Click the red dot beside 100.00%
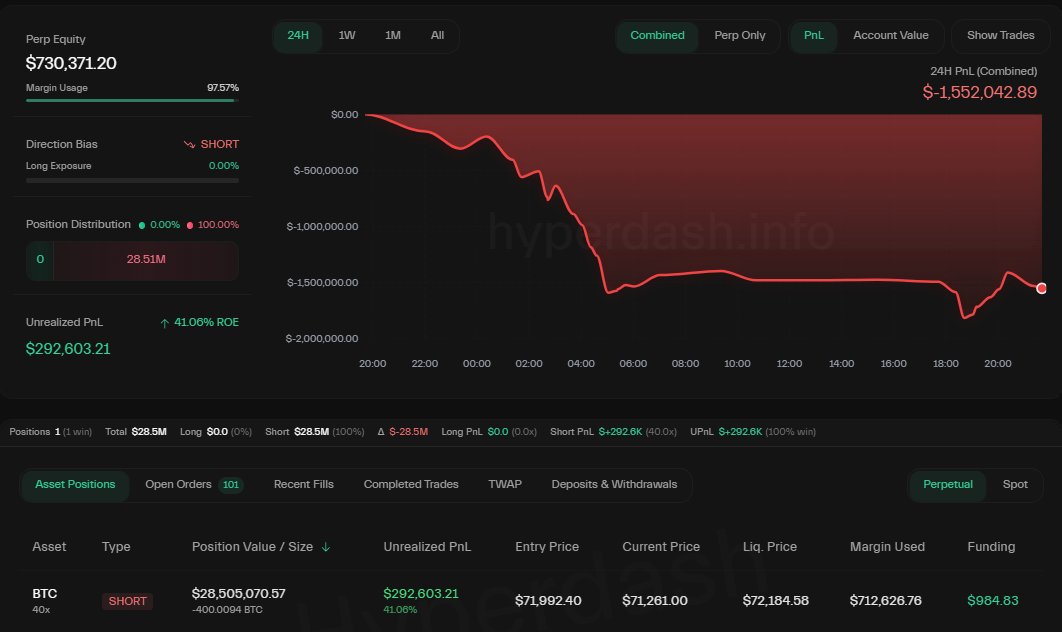 pos(191,225)
